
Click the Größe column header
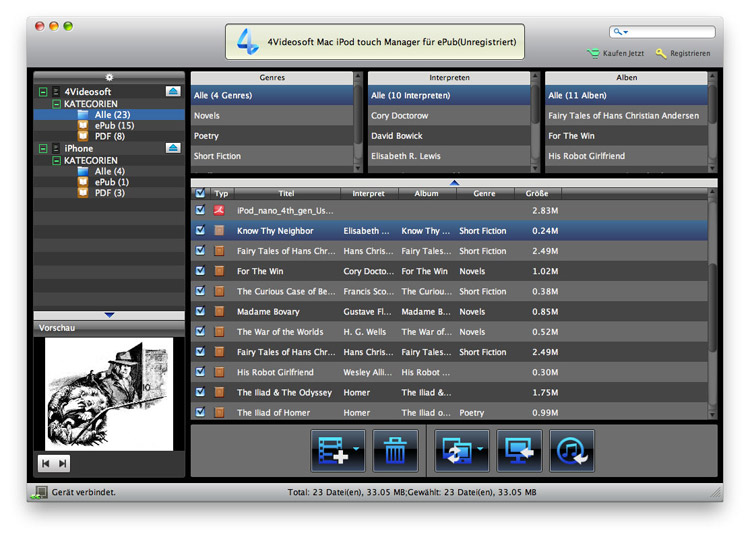[536, 193]
